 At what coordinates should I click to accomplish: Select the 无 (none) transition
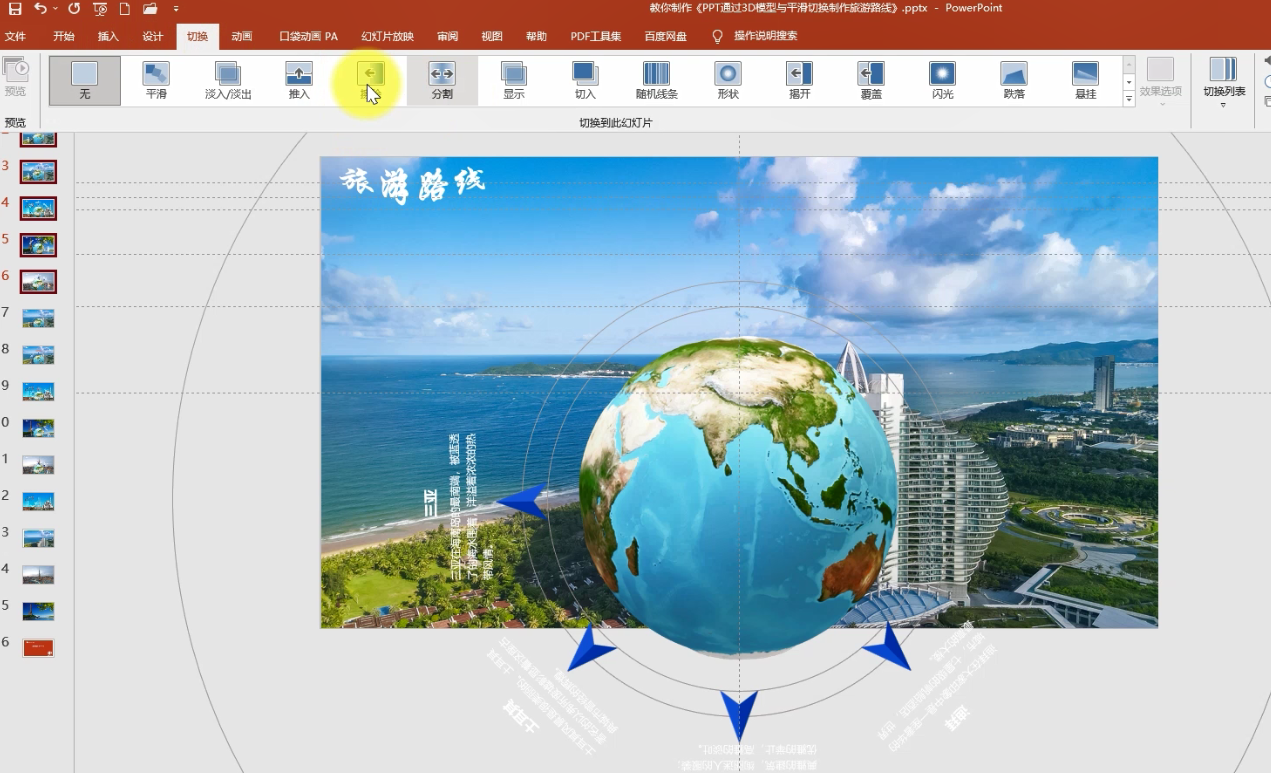tap(85, 81)
